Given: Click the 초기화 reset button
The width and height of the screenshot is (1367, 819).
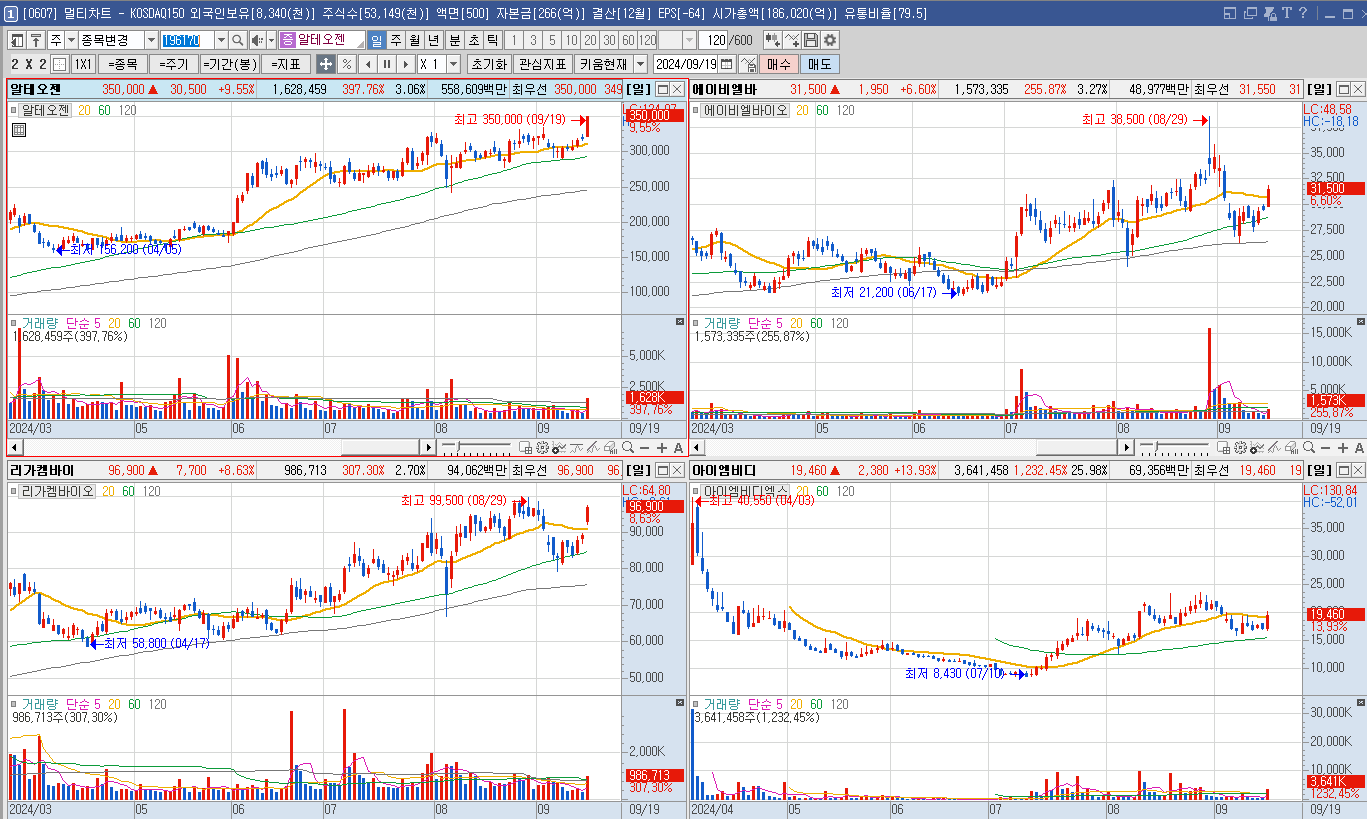Looking at the screenshot, I should click(489, 64).
